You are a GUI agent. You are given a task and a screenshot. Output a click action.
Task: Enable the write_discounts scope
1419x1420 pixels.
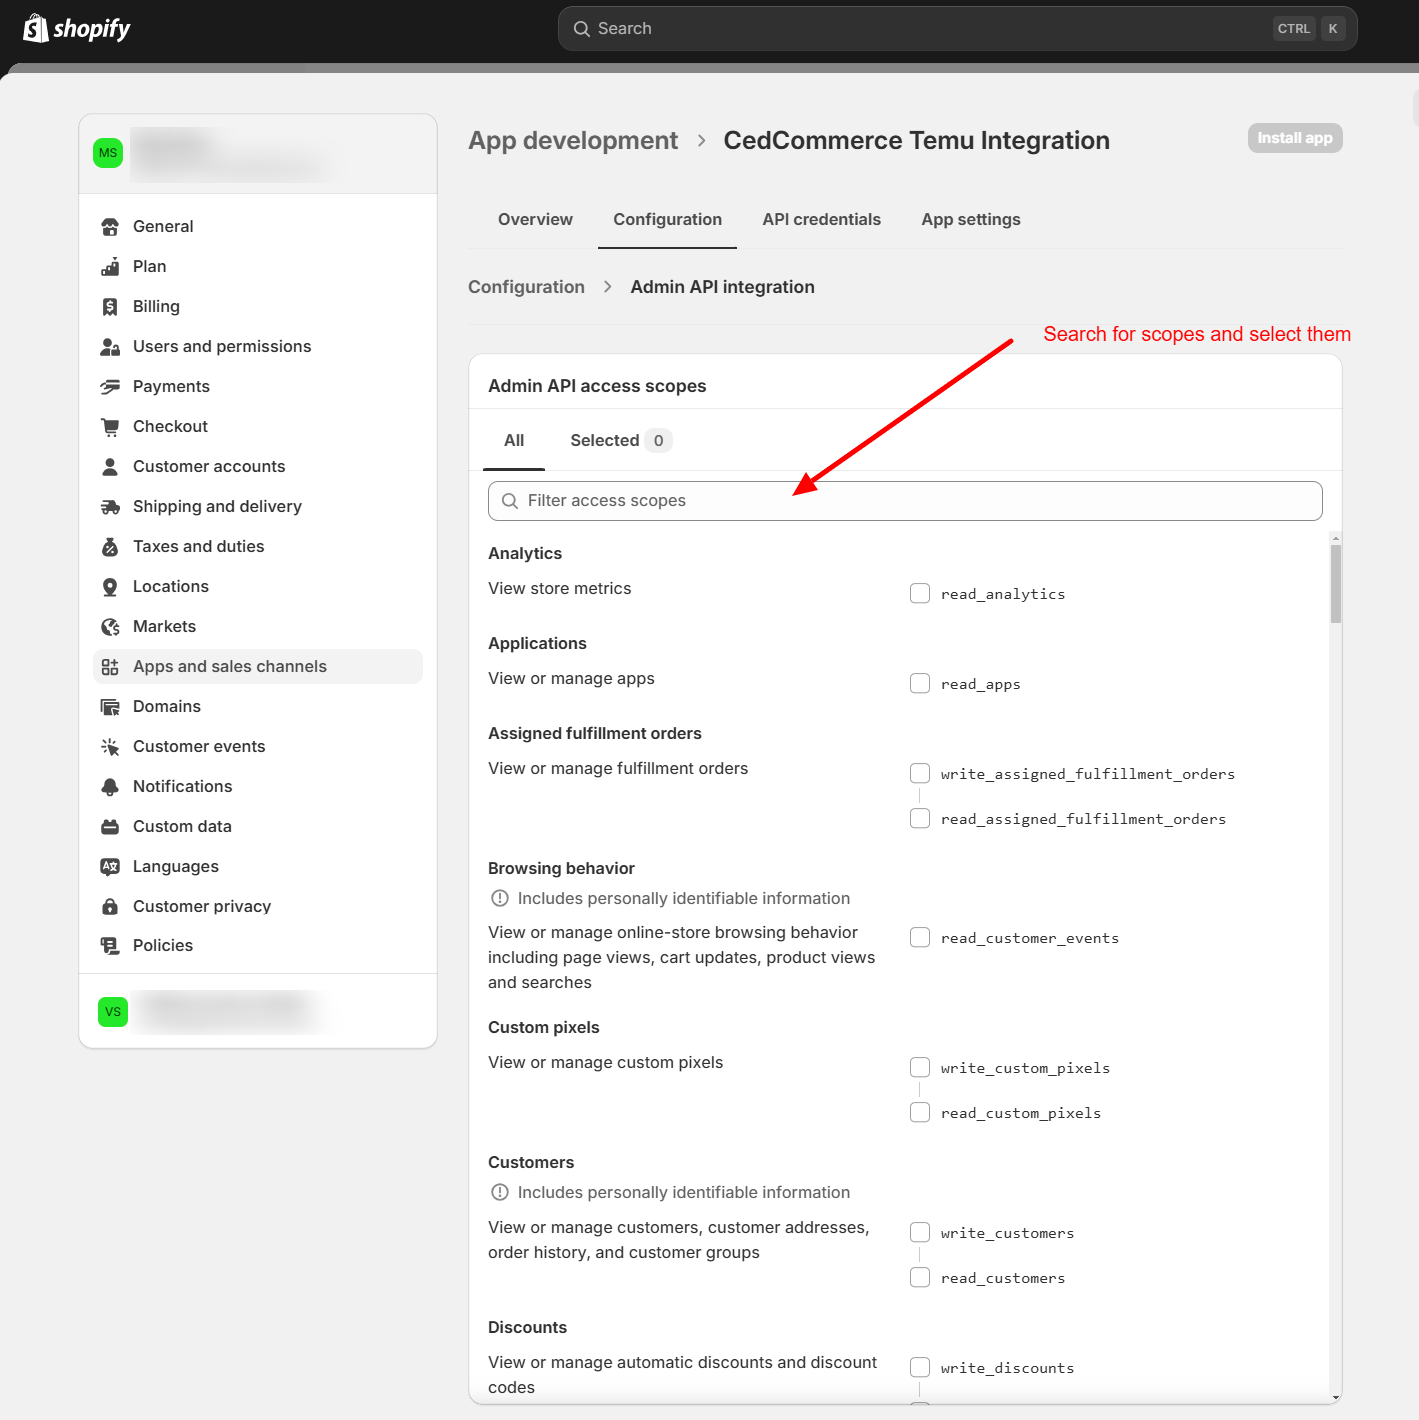(x=920, y=1368)
